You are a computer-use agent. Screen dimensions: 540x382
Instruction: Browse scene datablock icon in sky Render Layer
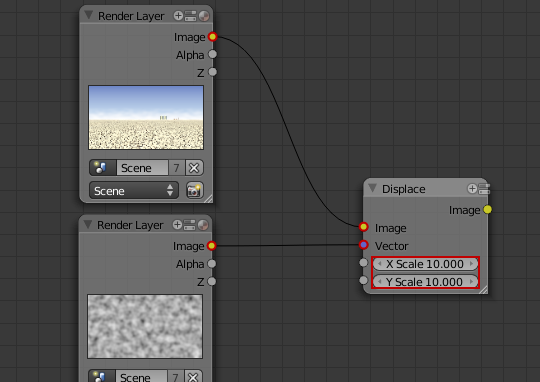click(103, 168)
